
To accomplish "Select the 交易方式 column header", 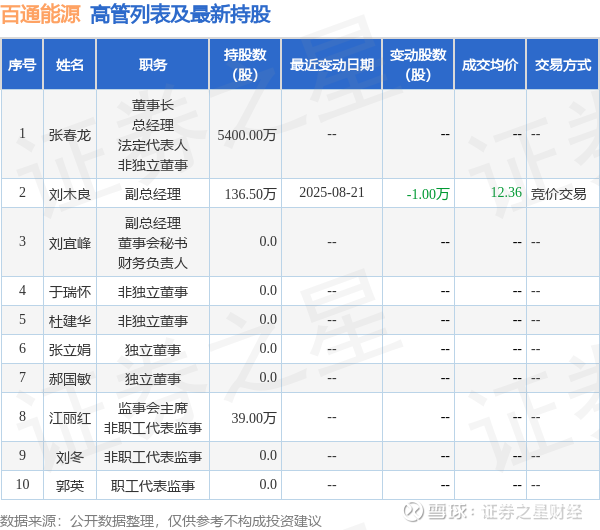I will point(563,65).
